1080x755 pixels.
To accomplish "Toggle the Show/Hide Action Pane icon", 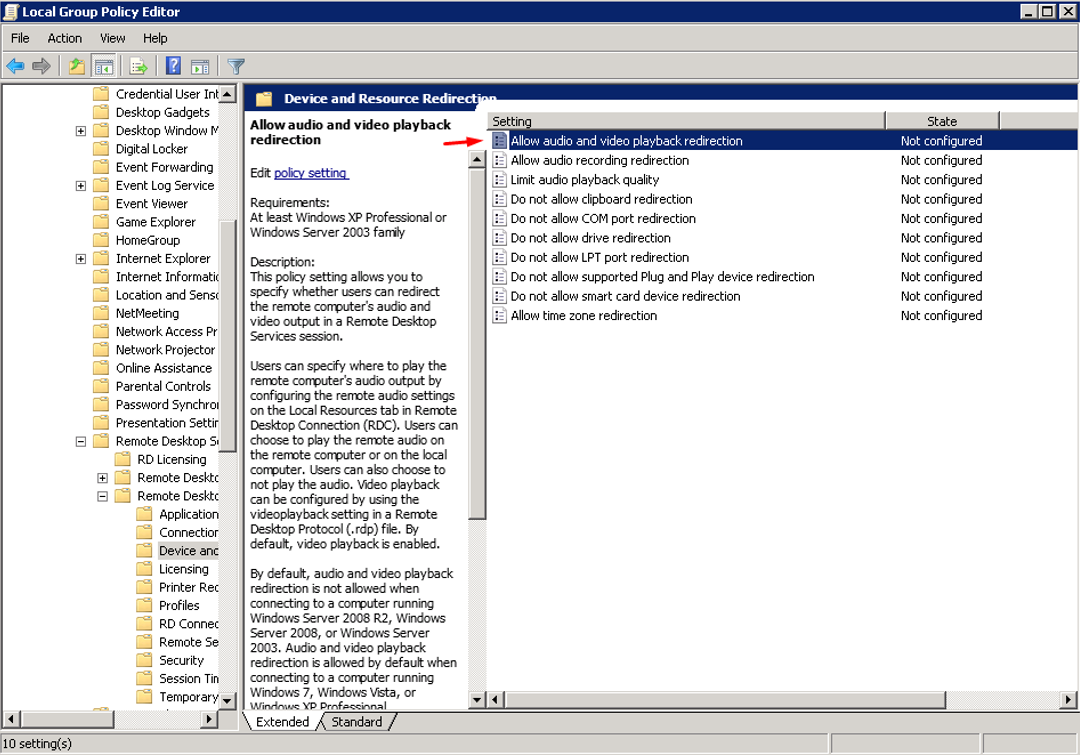I will [200, 67].
